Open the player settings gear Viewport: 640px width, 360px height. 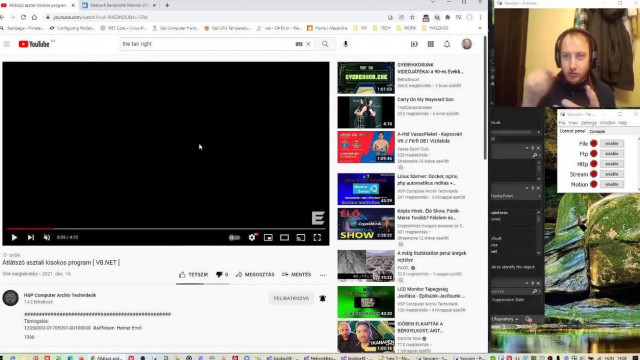tap(252, 237)
